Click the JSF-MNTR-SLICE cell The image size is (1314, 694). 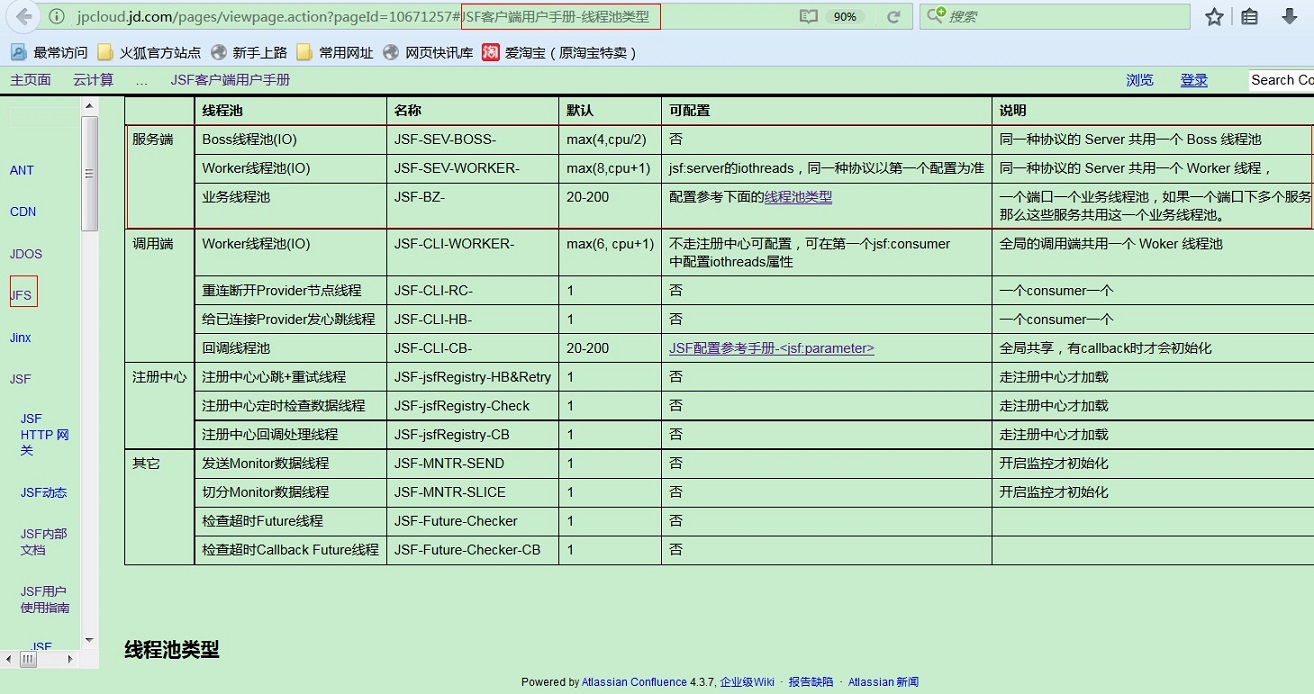pos(473,492)
